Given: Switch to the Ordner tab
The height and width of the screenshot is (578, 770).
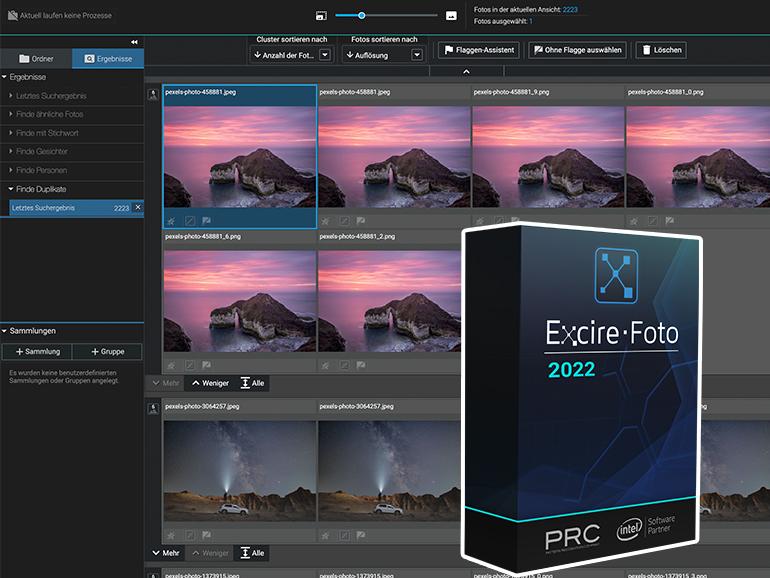Looking at the screenshot, I should tap(36, 59).
